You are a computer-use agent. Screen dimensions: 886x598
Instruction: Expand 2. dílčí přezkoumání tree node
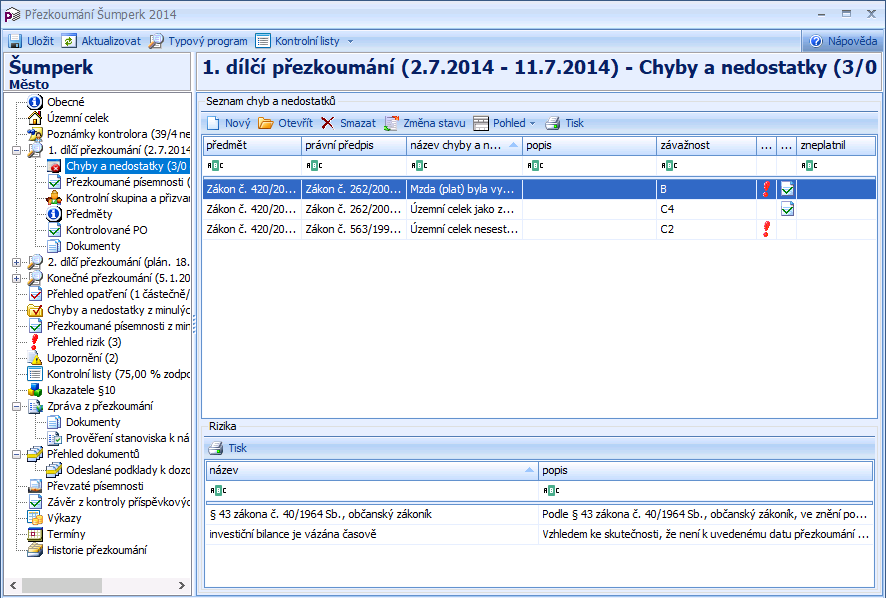tap(16, 262)
